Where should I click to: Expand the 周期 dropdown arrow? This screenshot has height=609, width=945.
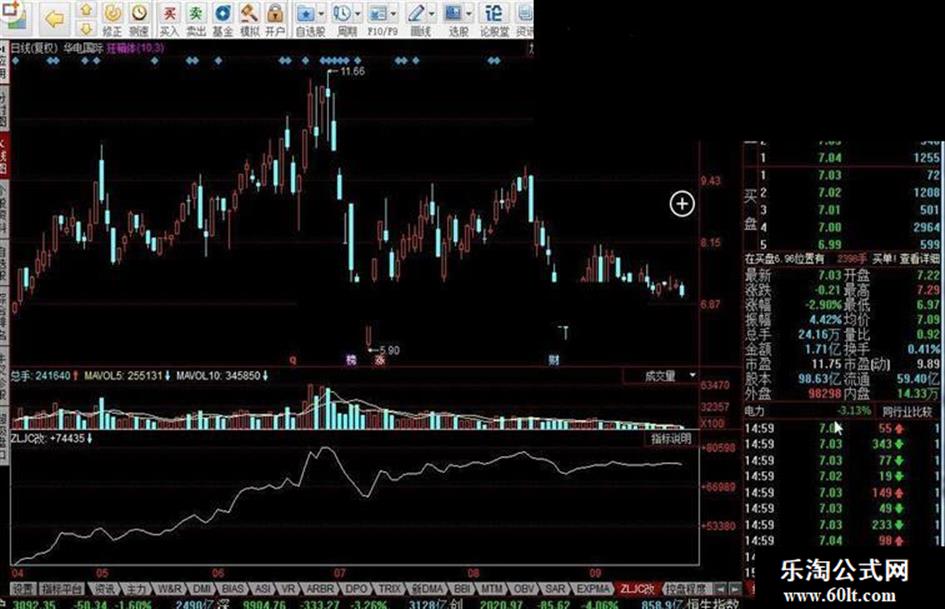(x=358, y=14)
